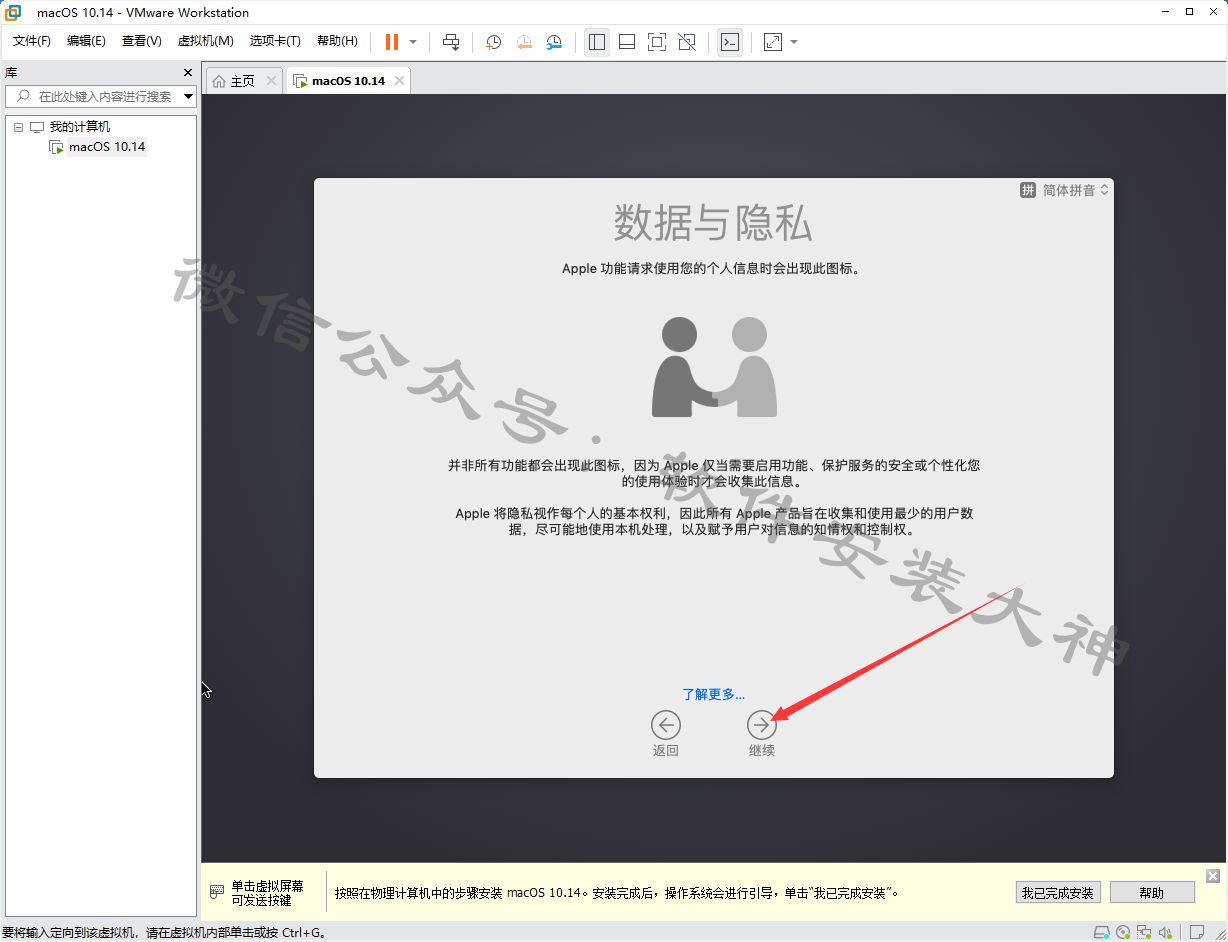Click the VMware Workstation title bar icon
Screen dimensions: 1228x942
coord(14,12)
